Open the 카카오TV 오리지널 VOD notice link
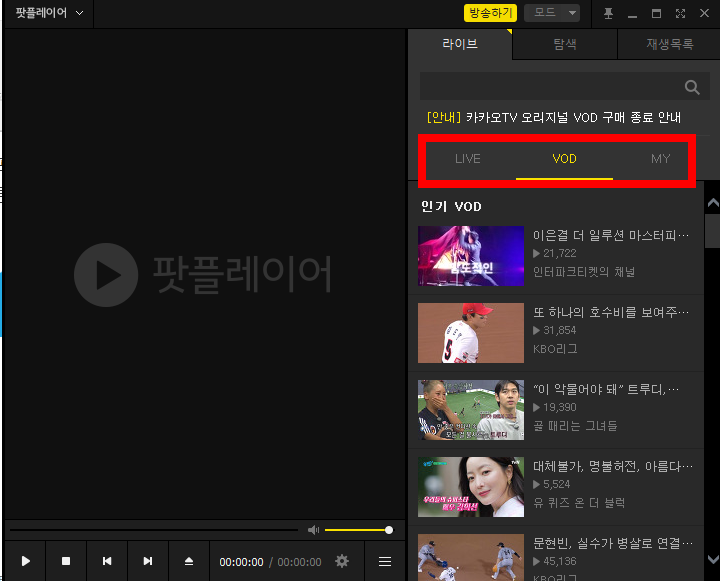The height and width of the screenshot is (581, 720). coord(554,118)
